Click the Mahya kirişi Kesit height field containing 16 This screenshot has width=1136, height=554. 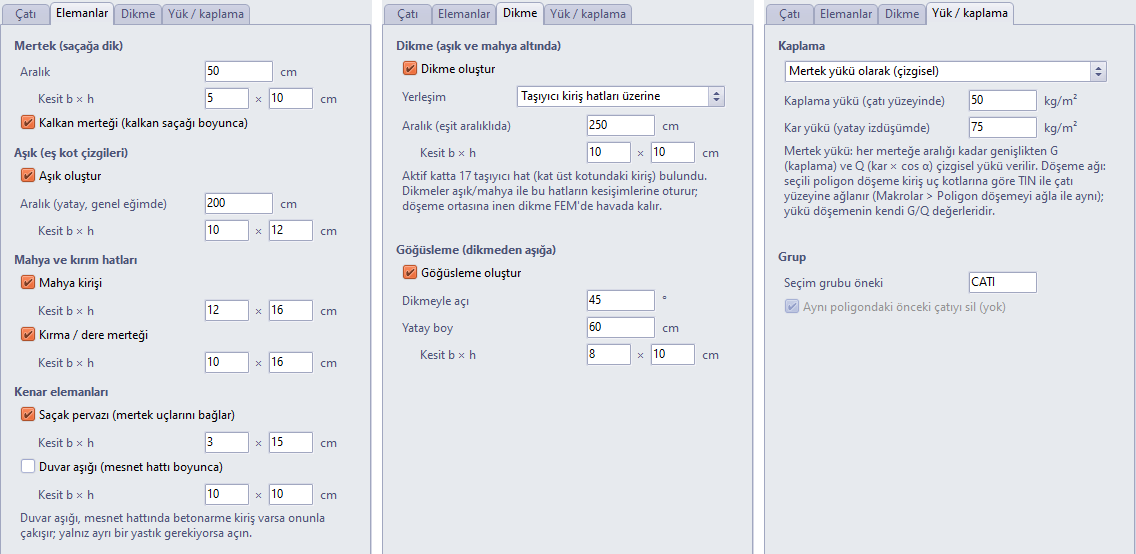pyautogui.click(x=291, y=310)
